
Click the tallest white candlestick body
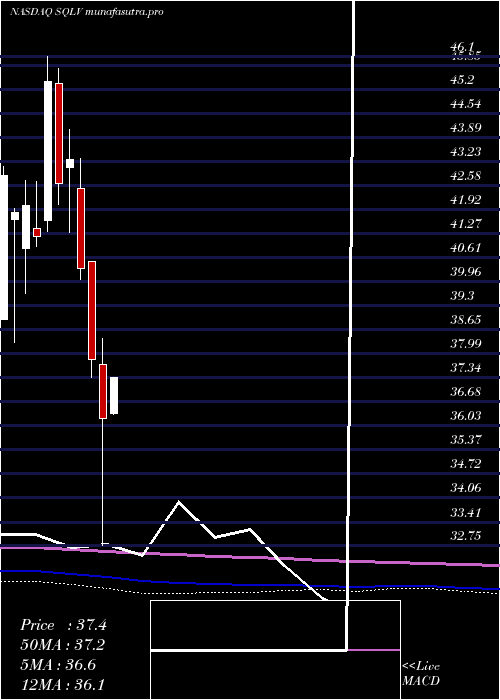point(48,151)
